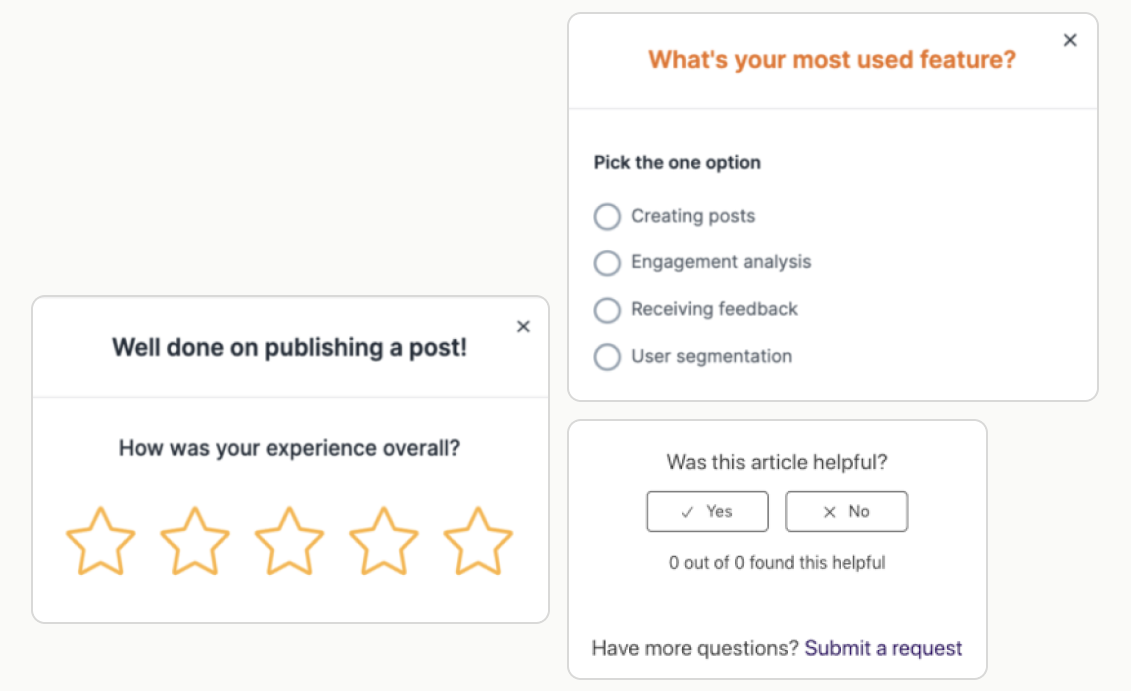Open the Submit a request link
This screenshot has width=1131, height=691.
pyautogui.click(x=884, y=648)
